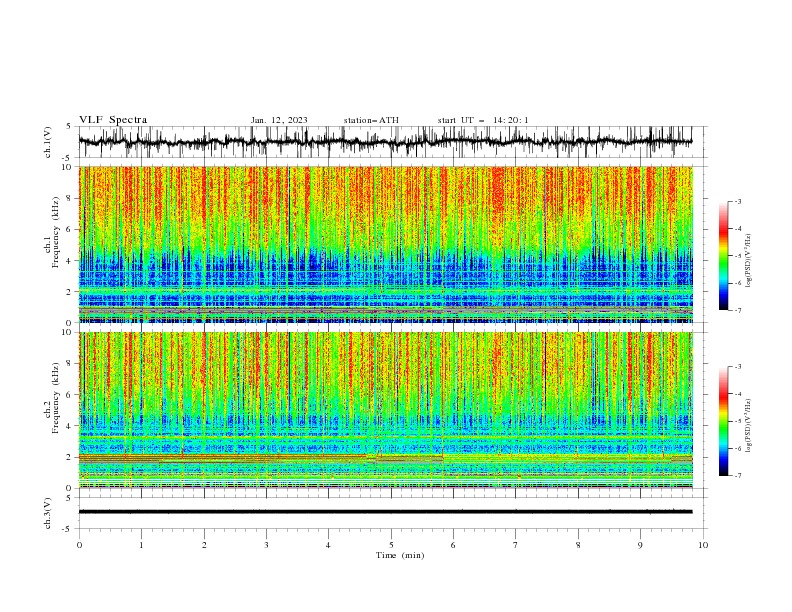
Task: Click the 'VLF Spectra' title text
Action: coord(113,120)
